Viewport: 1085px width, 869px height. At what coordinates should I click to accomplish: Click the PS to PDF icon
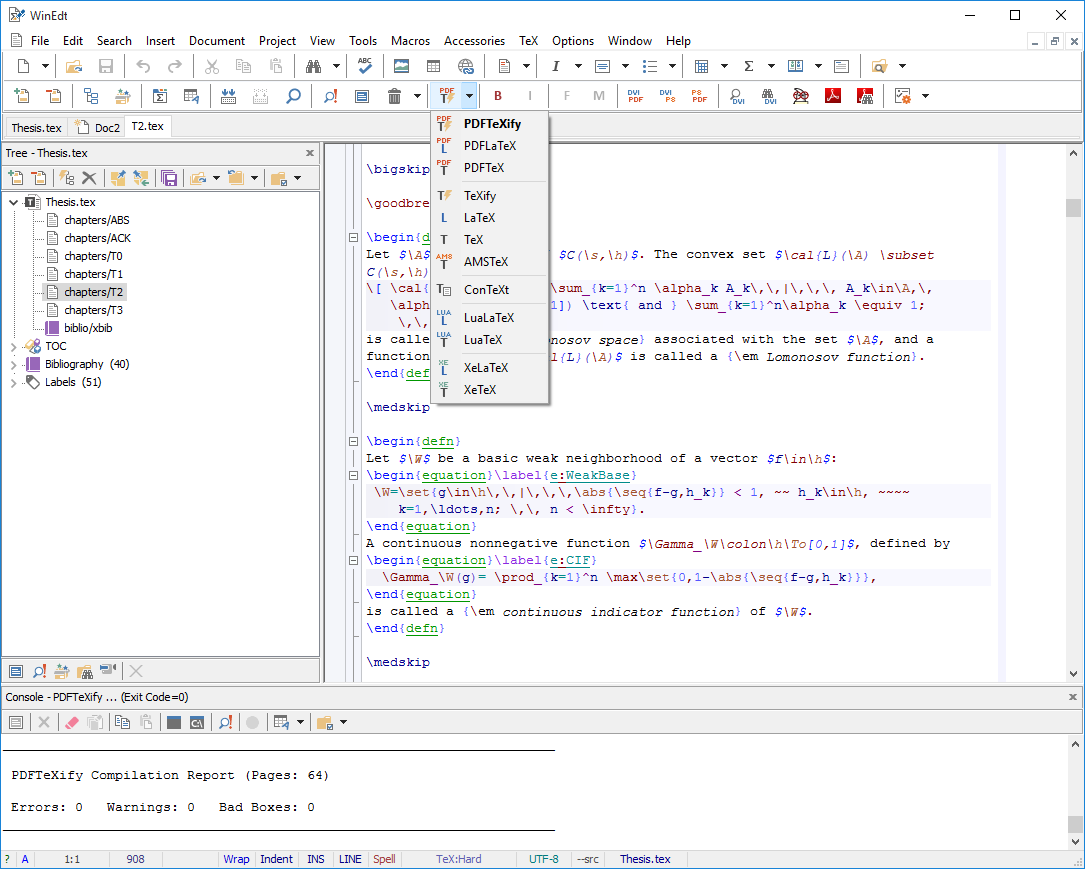(700, 96)
